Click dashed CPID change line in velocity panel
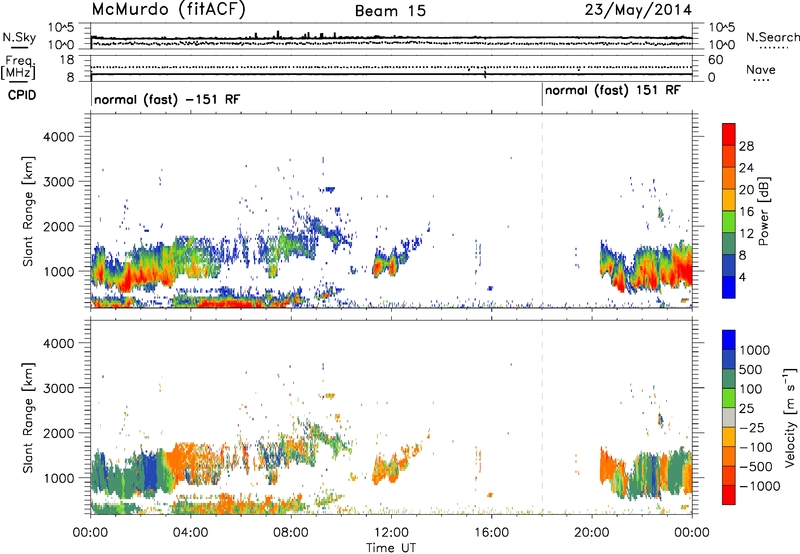The width and height of the screenshot is (800, 554). click(542, 417)
